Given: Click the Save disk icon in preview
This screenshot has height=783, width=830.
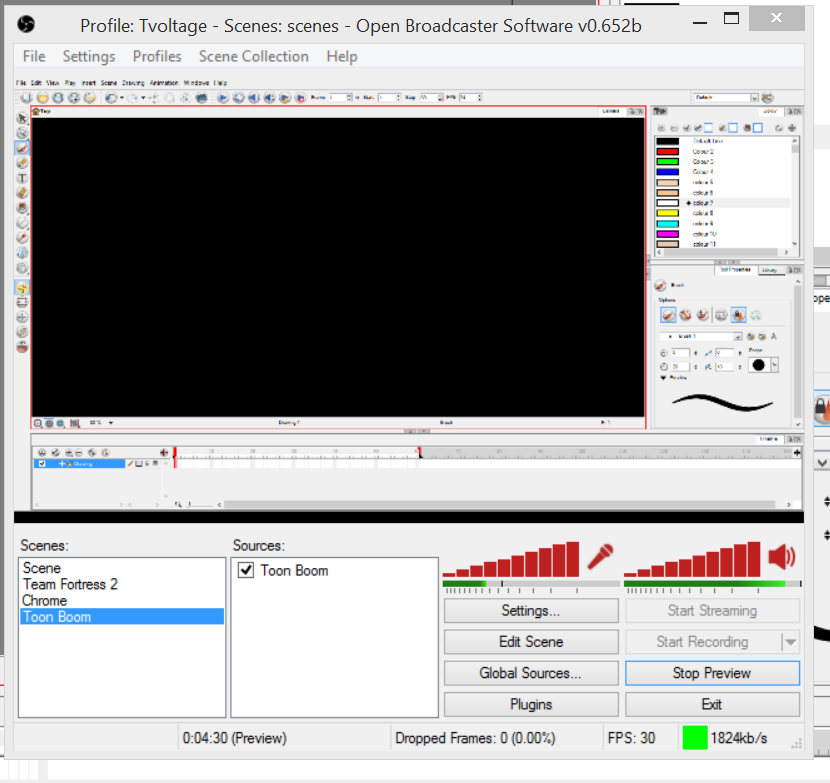Looking at the screenshot, I should point(58,97).
